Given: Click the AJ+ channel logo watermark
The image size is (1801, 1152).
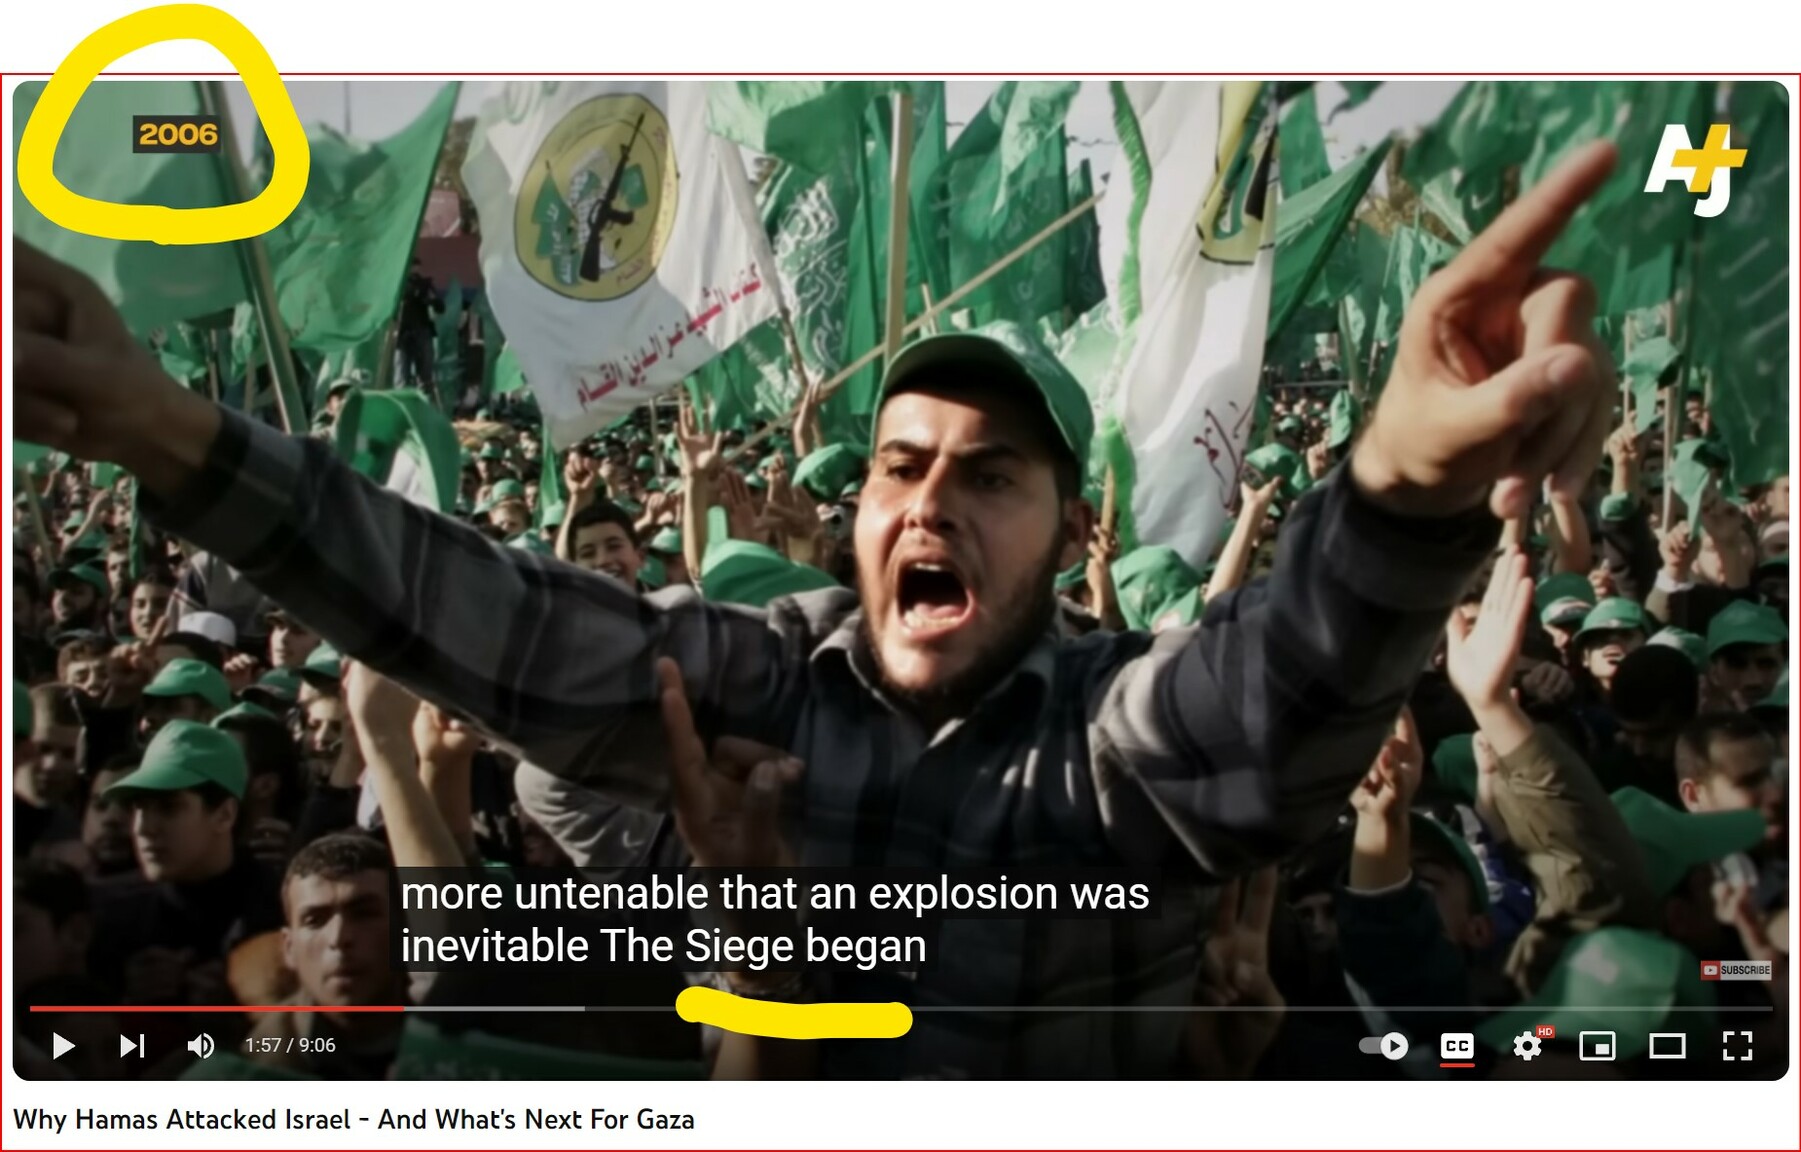Looking at the screenshot, I should pyautogui.click(x=1696, y=168).
